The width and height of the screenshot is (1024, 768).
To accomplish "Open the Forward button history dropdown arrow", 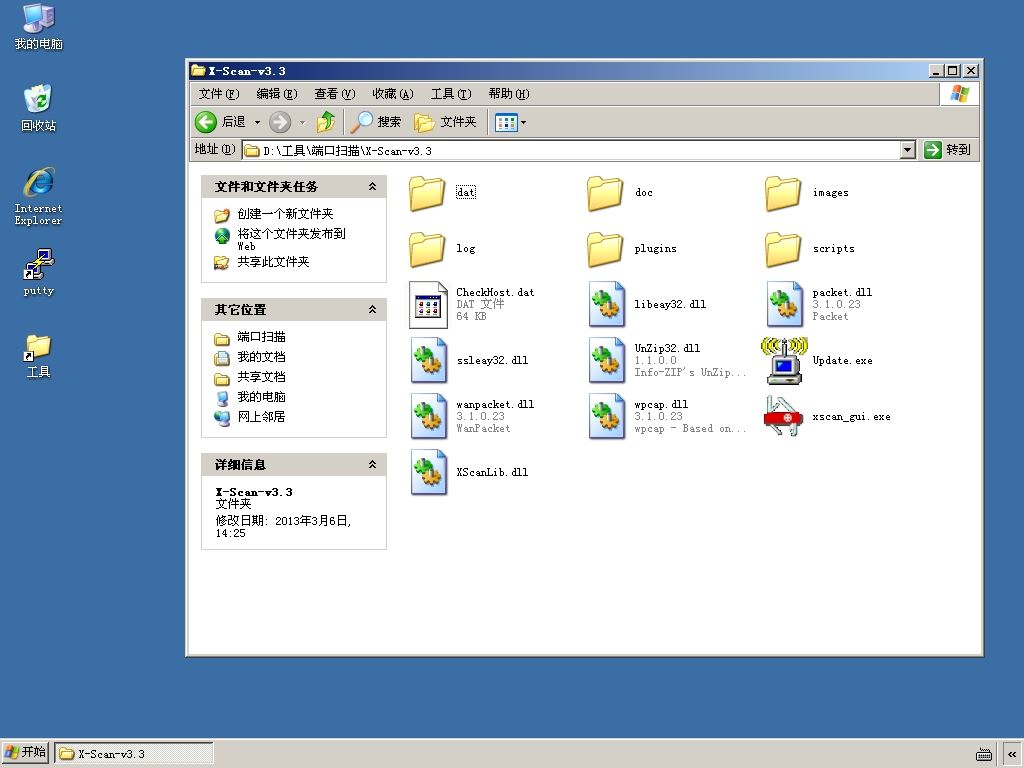I will 302,123.
